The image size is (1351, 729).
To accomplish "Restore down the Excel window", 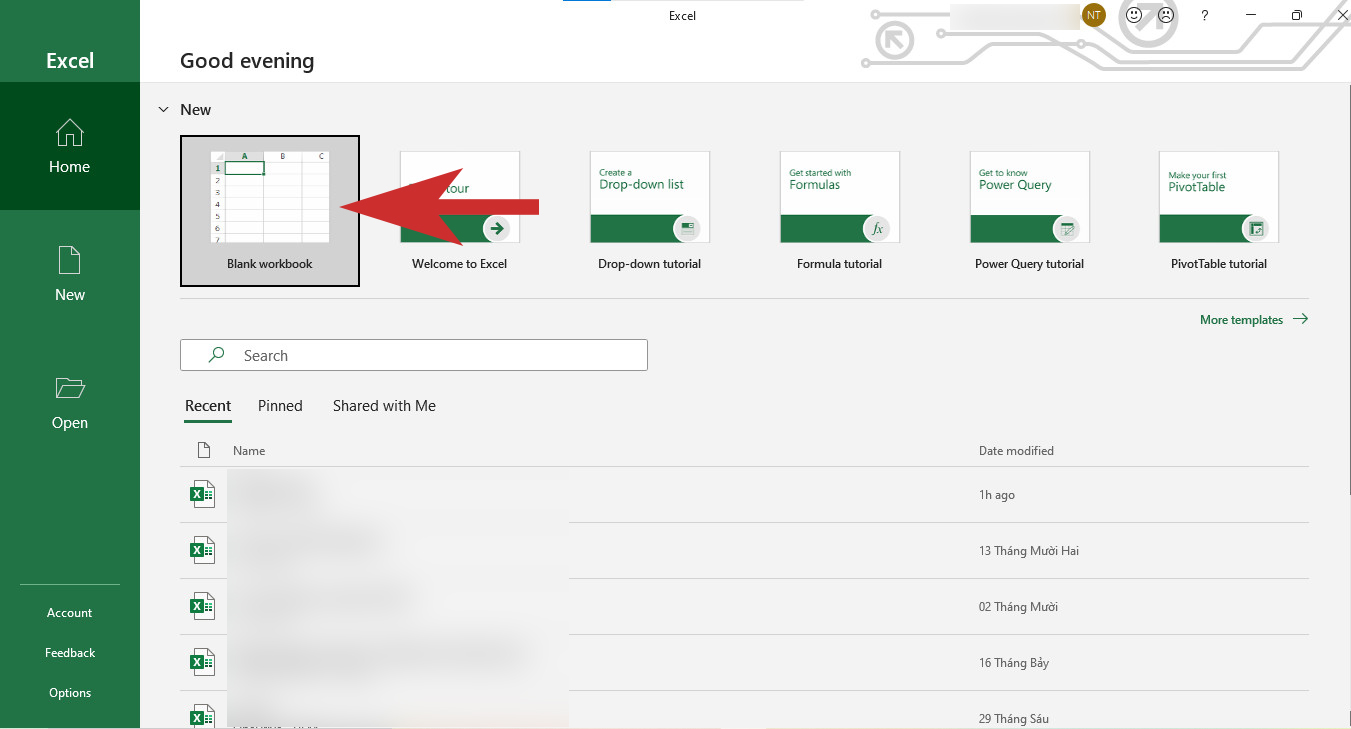I will [1296, 15].
